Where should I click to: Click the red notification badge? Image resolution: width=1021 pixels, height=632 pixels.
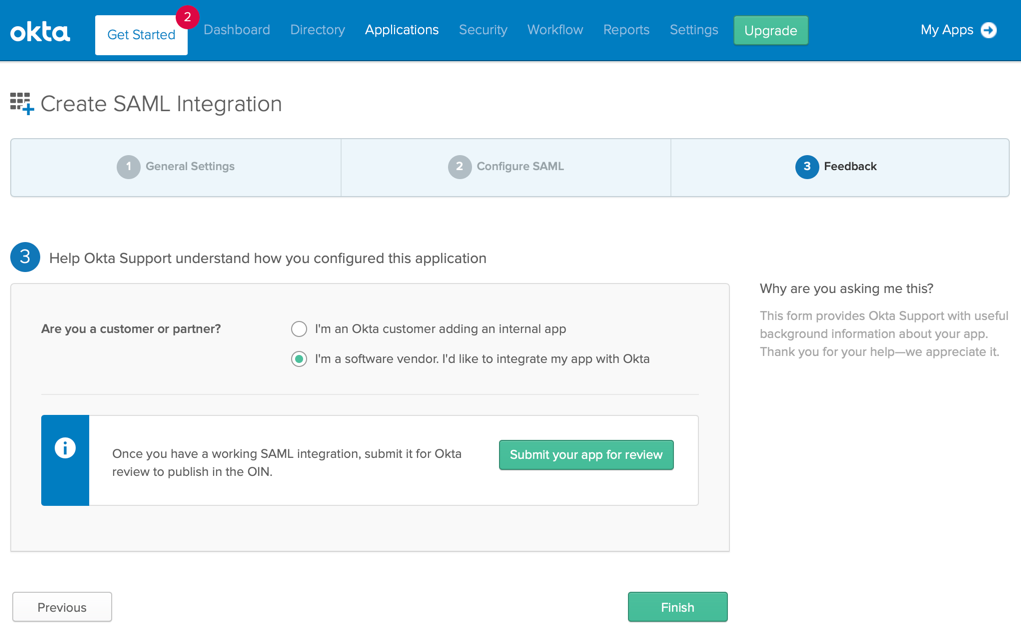(x=187, y=17)
